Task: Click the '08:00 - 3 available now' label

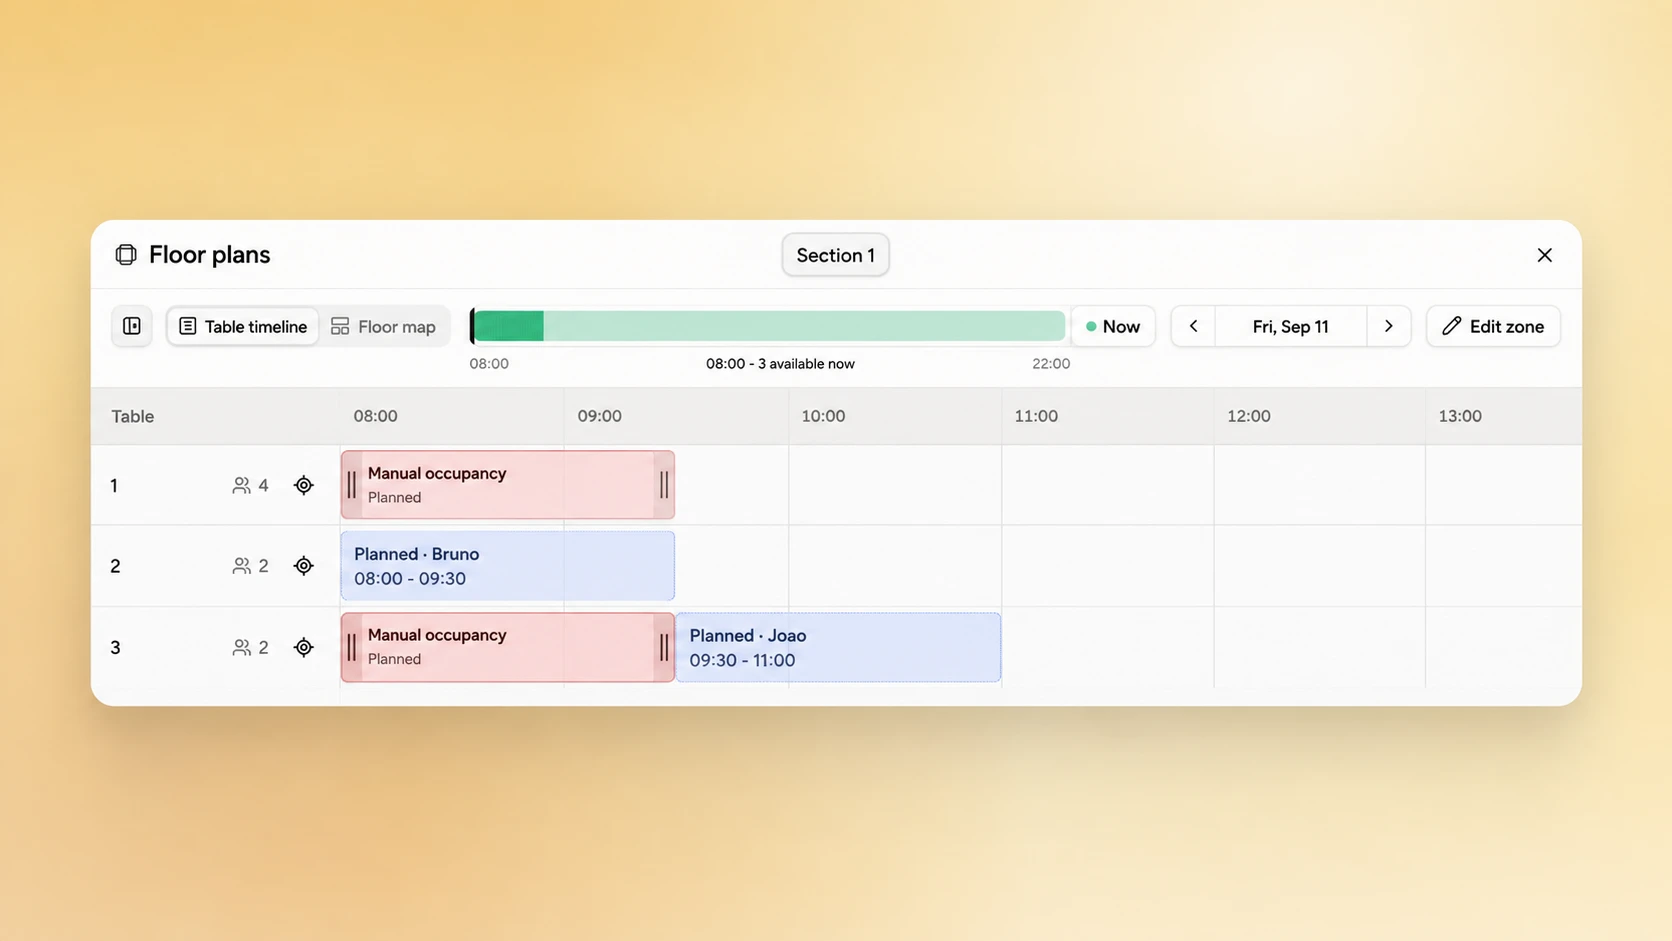Action: (x=780, y=364)
